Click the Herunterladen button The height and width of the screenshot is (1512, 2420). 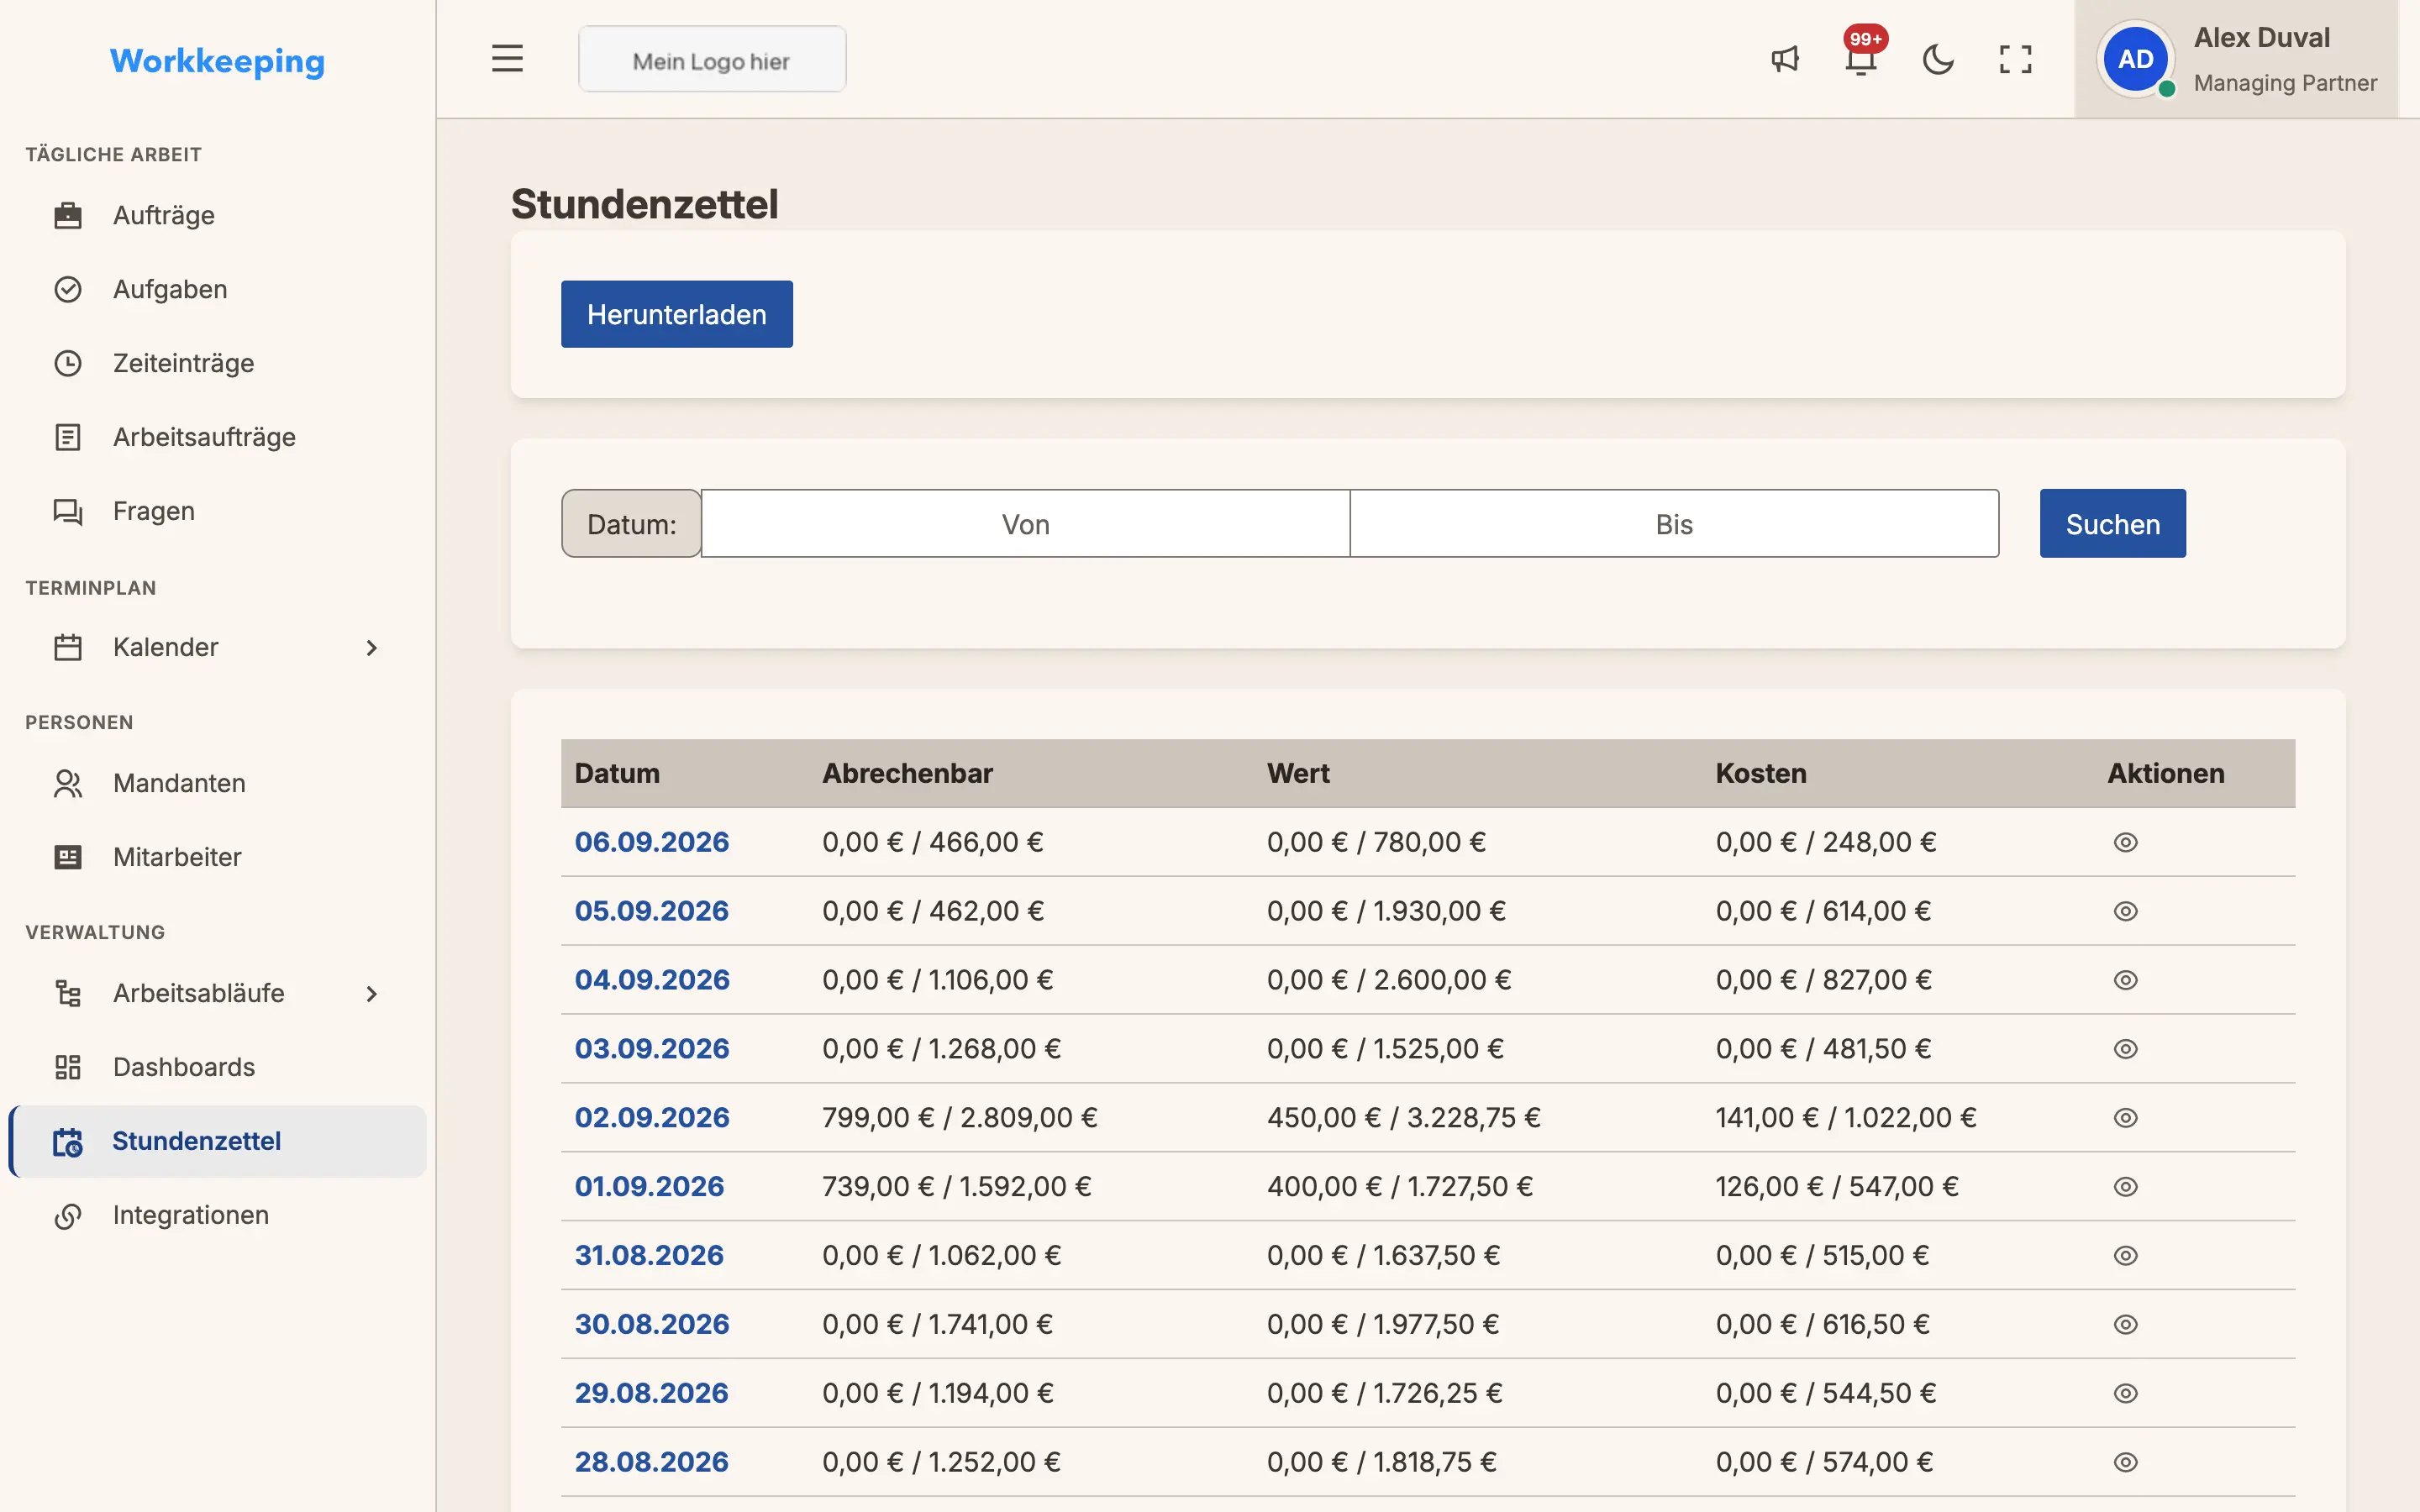click(x=677, y=314)
